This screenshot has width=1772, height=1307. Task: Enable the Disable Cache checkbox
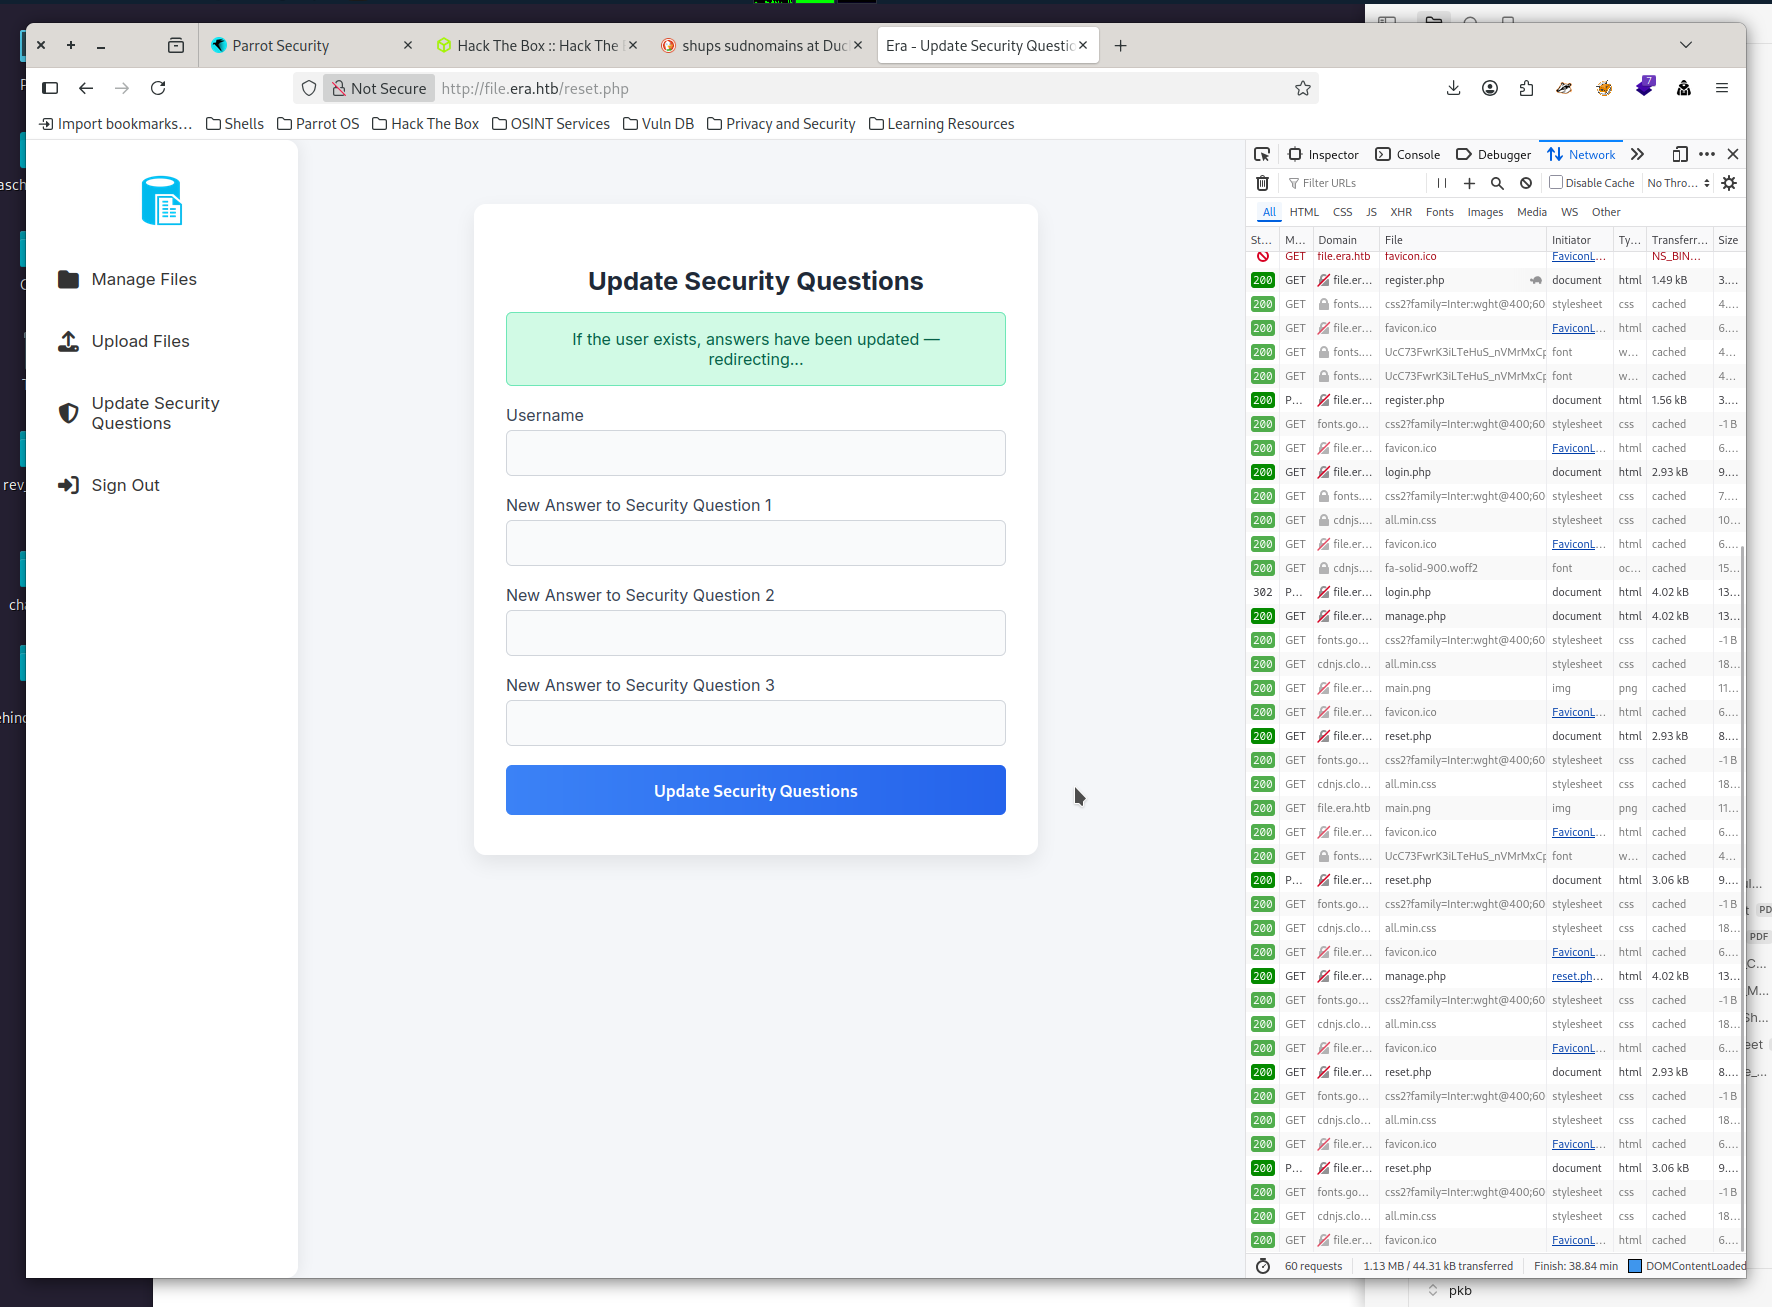point(1556,182)
